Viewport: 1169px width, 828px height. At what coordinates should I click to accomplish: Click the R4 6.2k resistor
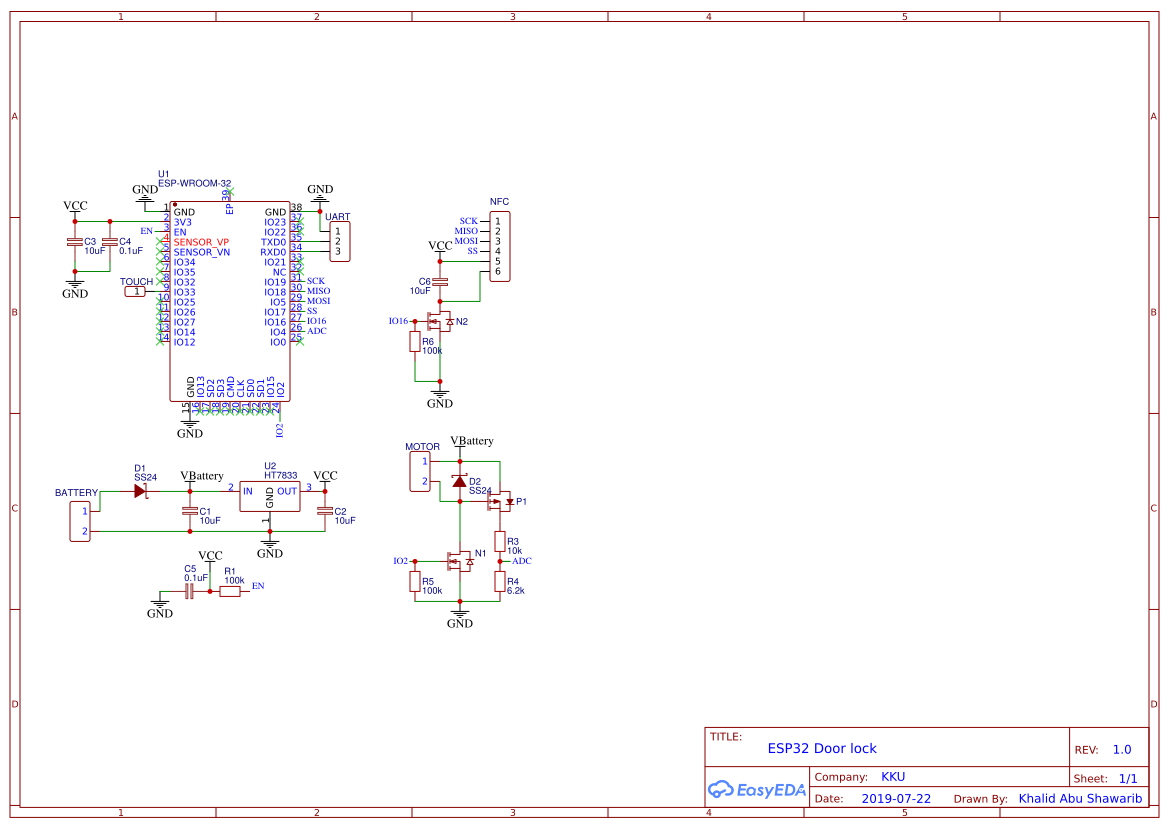tap(499, 582)
